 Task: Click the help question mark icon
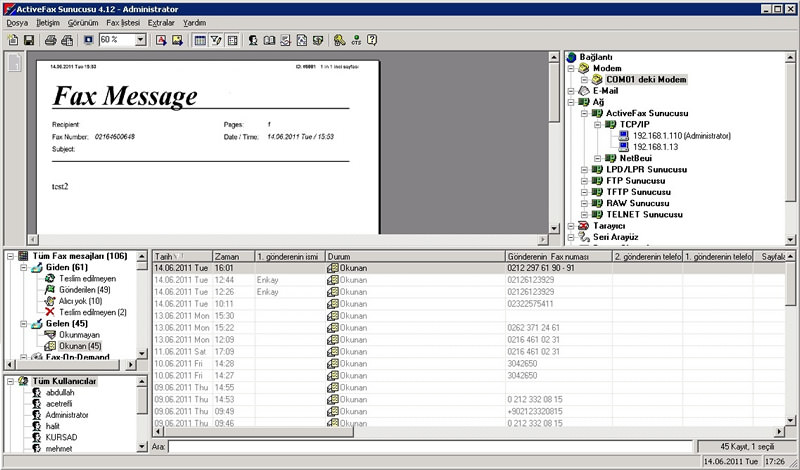pyautogui.click(x=372, y=40)
